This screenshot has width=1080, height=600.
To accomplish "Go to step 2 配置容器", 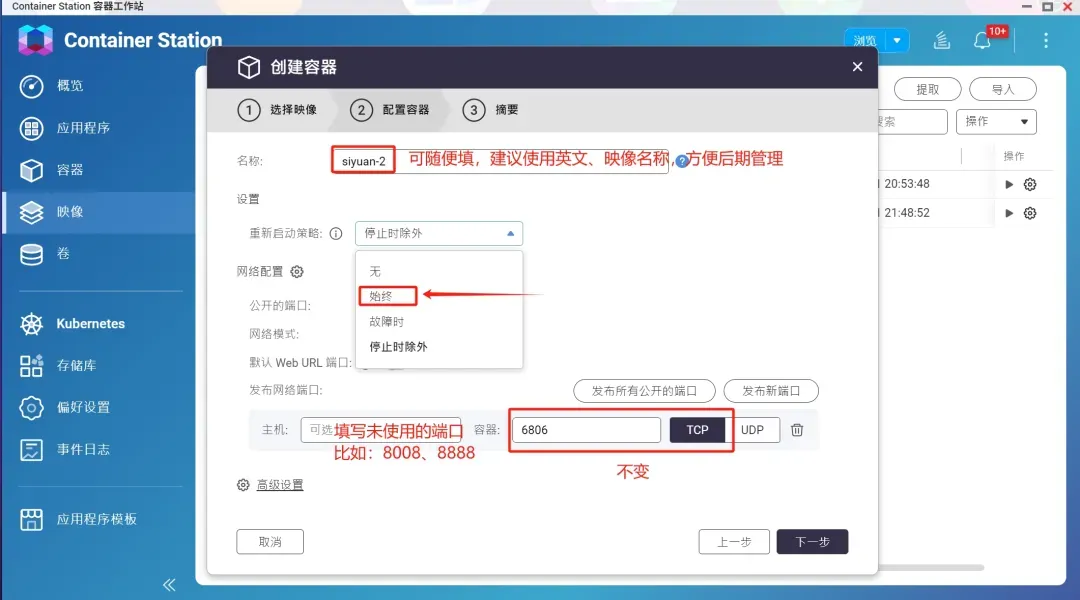I will pos(390,110).
